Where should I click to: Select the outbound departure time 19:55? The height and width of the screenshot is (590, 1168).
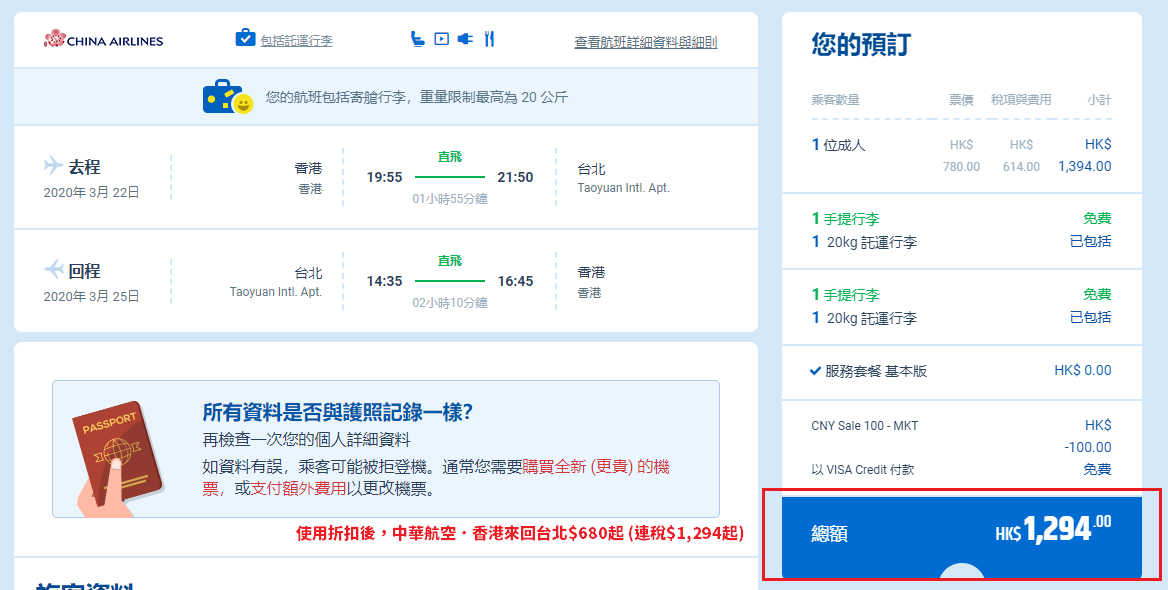(384, 177)
